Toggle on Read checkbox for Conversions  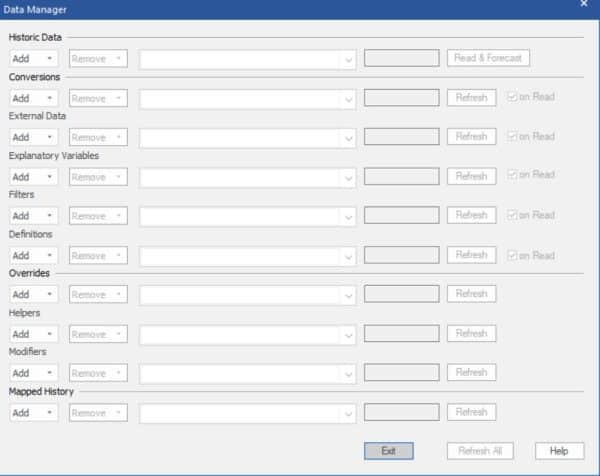(512, 97)
